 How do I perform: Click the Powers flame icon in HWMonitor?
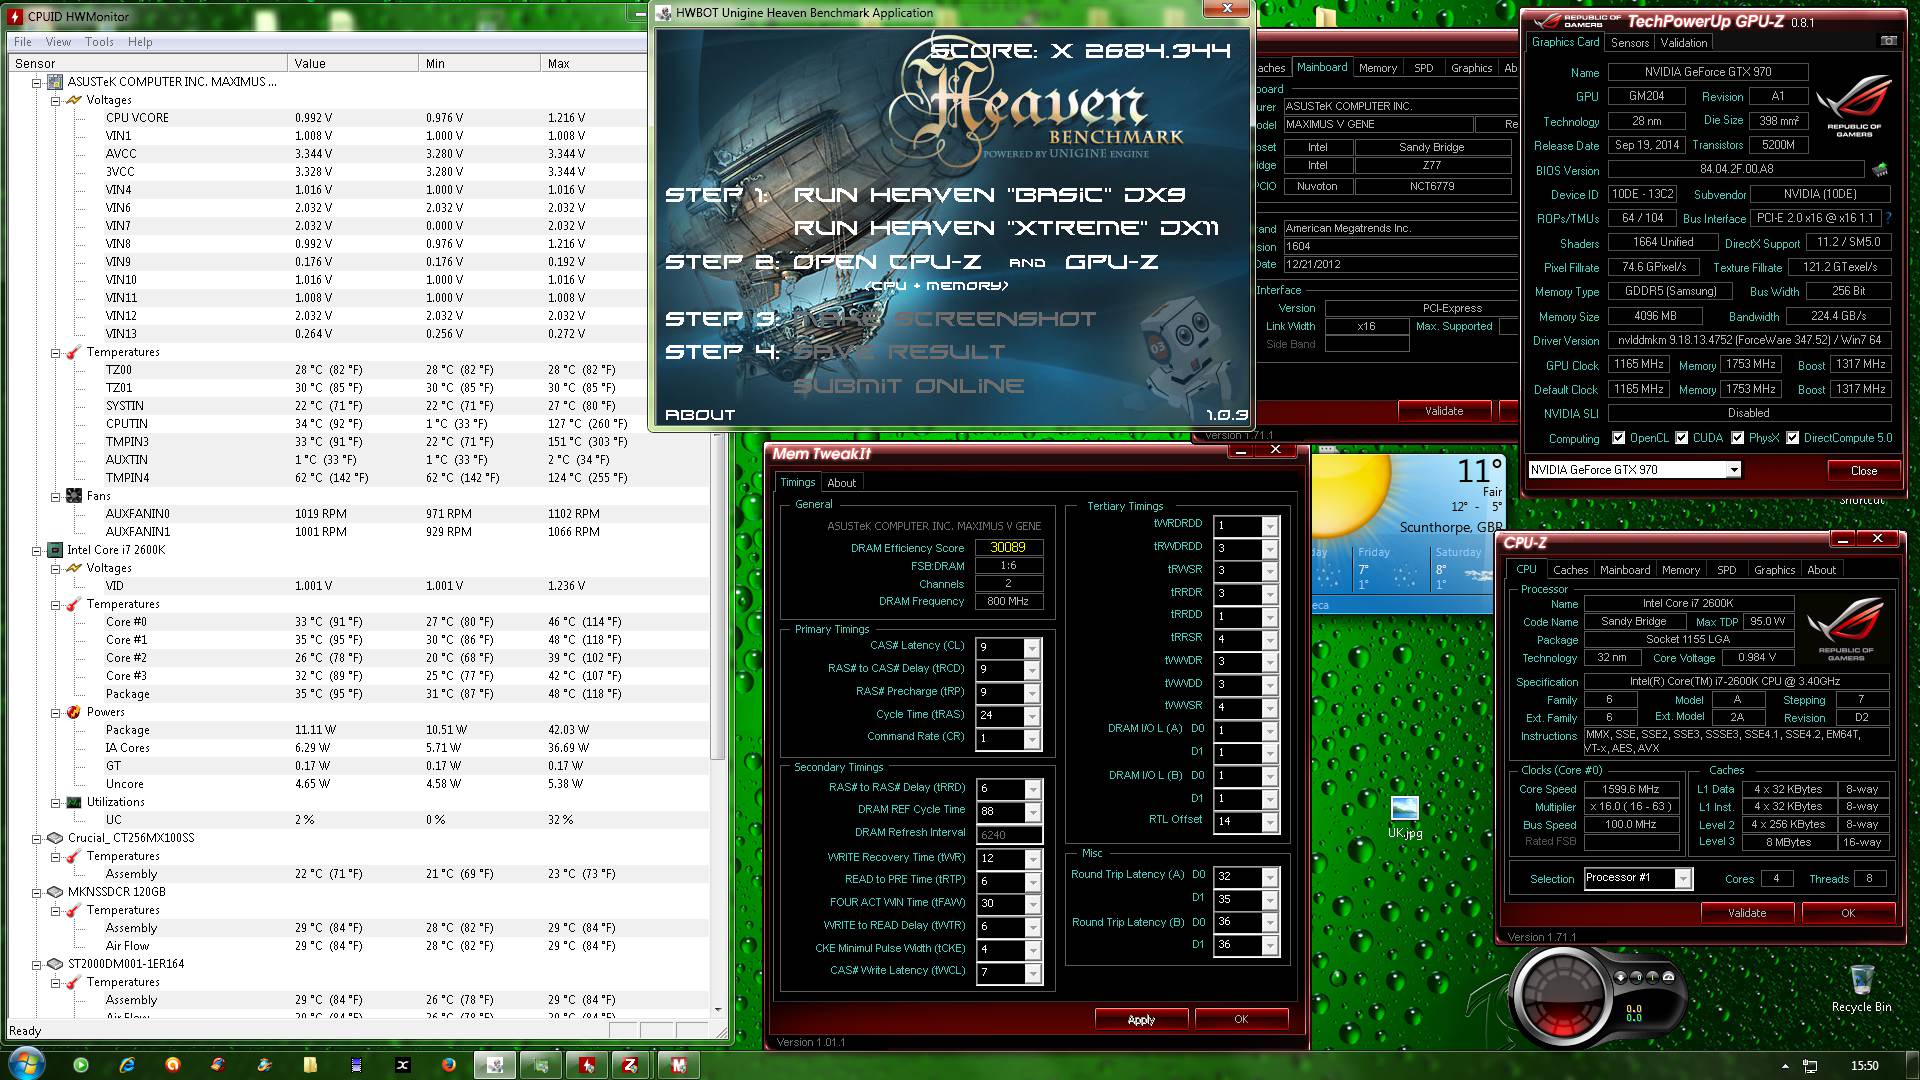(x=74, y=712)
